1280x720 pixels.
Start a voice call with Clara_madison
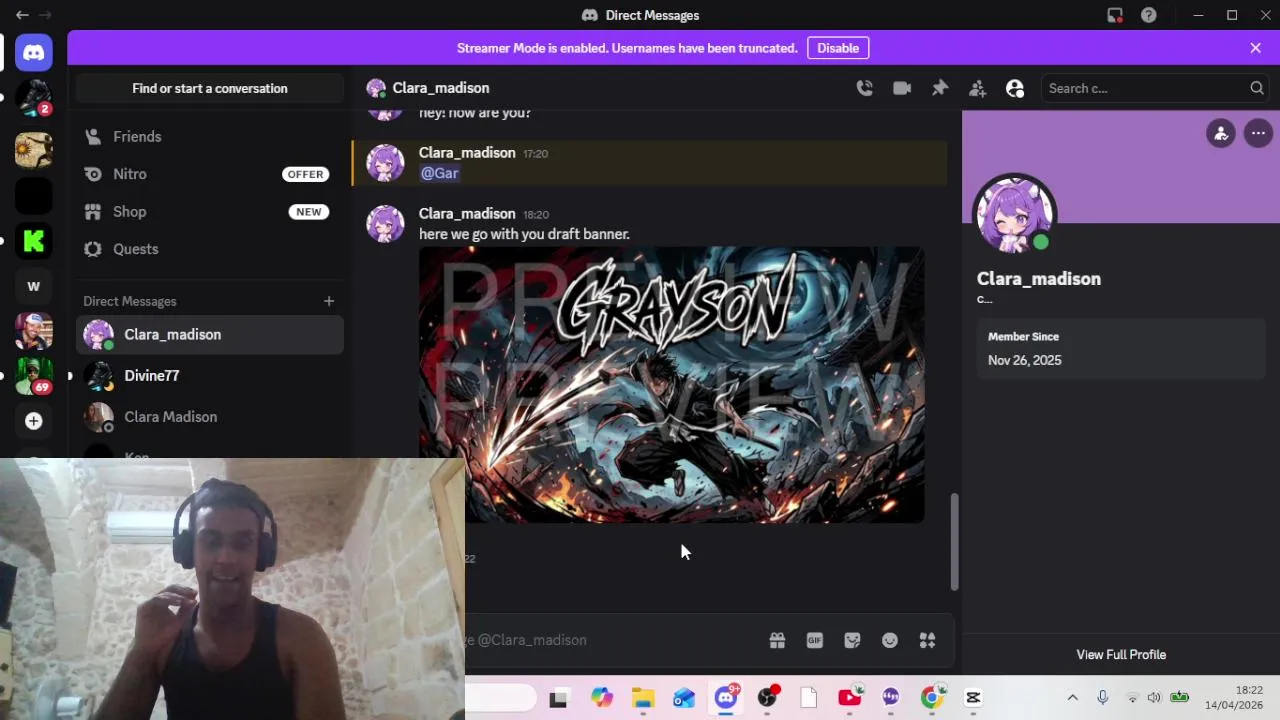pos(865,88)
